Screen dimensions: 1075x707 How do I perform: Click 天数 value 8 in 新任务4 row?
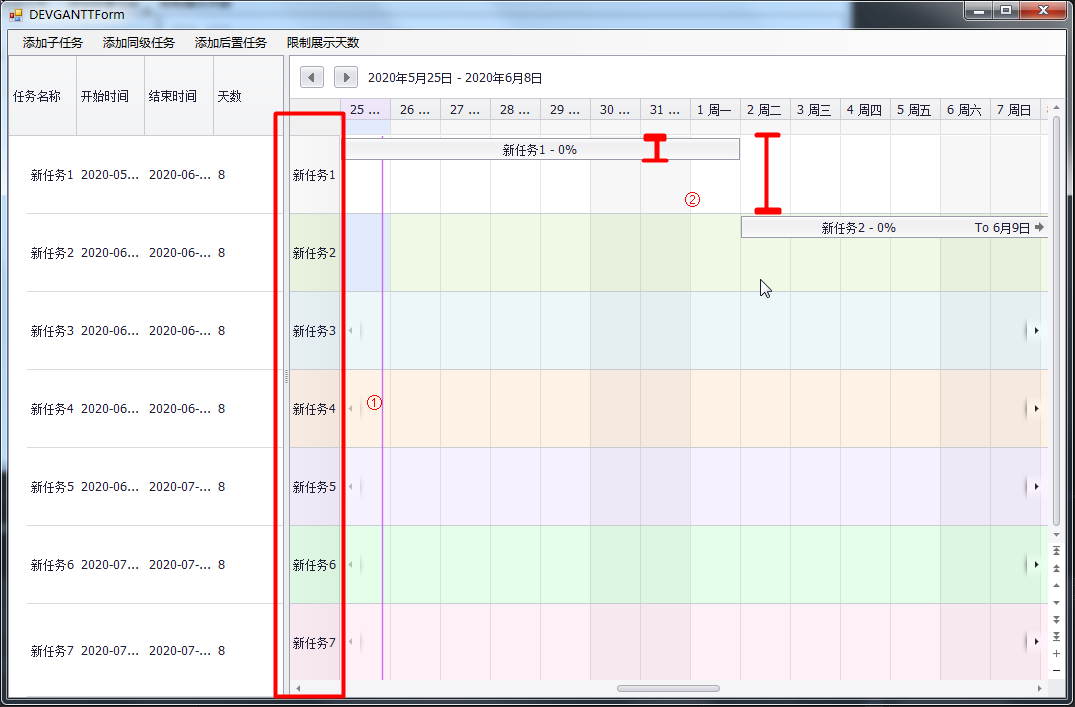[221, 409]
